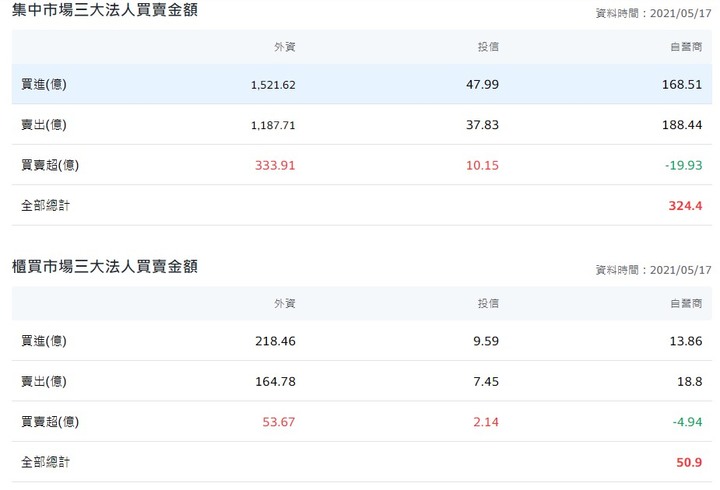Viewport: 720px width, 490px height.
Task: Click the 櫃買市場三大法人買賣金額 title
Action: click(105, 266)
